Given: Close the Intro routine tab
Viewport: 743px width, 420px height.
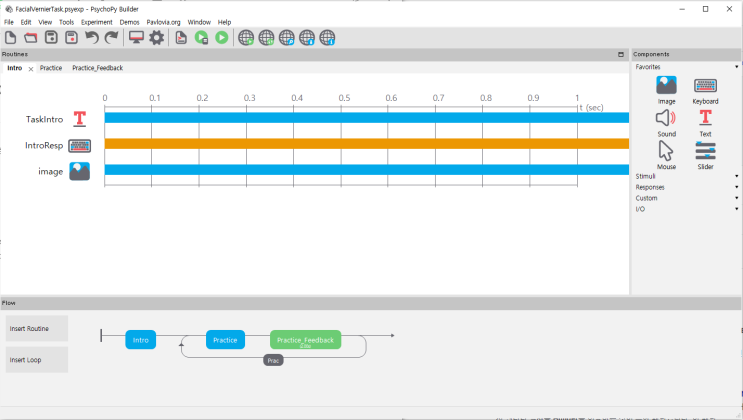Looking at the screenshot, I should (x=31, y=69).
